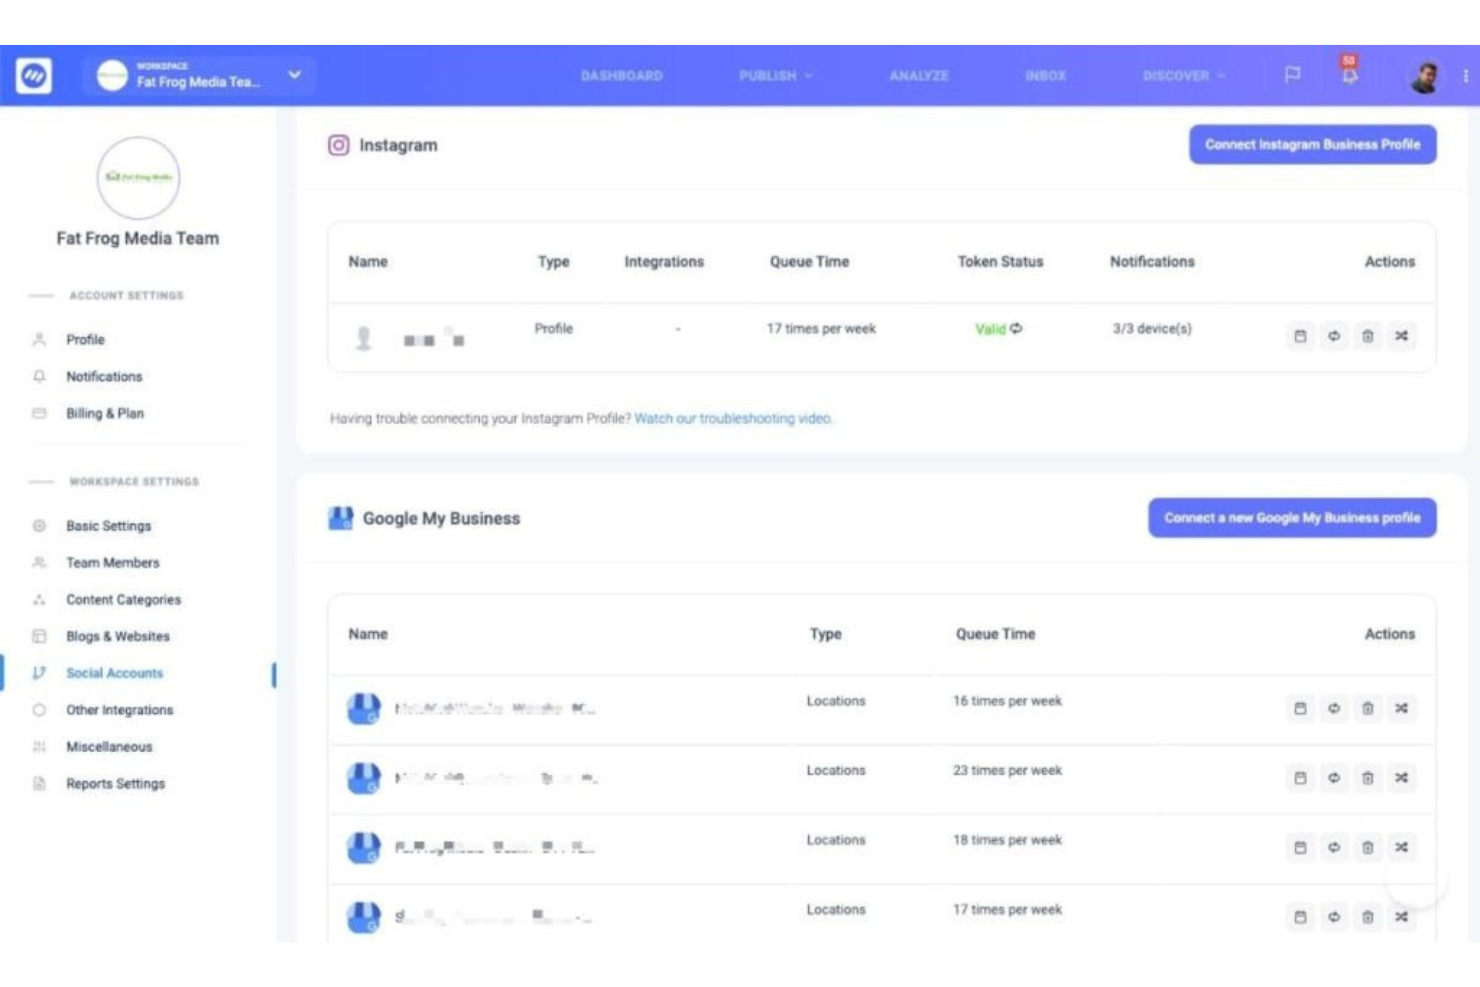Click the reconnect icon in the 18 times per week row

(x=1334, y=847)
